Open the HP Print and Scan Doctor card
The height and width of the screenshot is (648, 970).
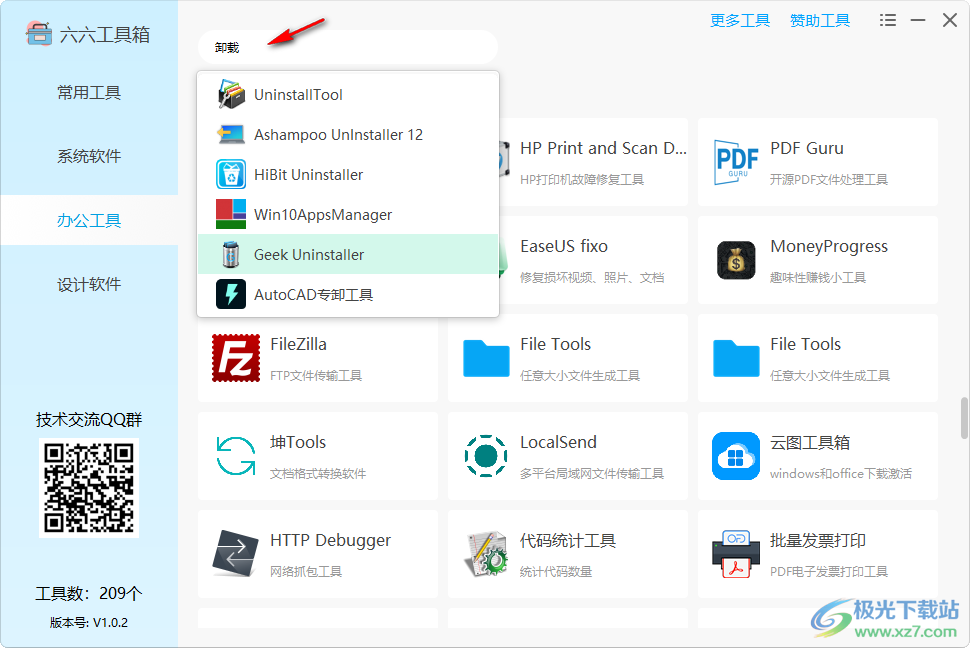tap(593, 162)
